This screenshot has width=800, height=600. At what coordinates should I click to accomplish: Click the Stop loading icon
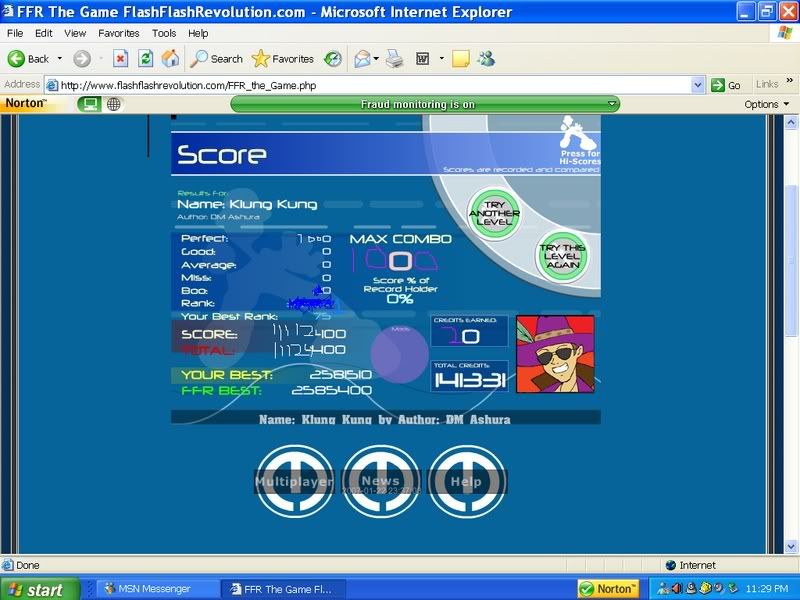point(120,59)
